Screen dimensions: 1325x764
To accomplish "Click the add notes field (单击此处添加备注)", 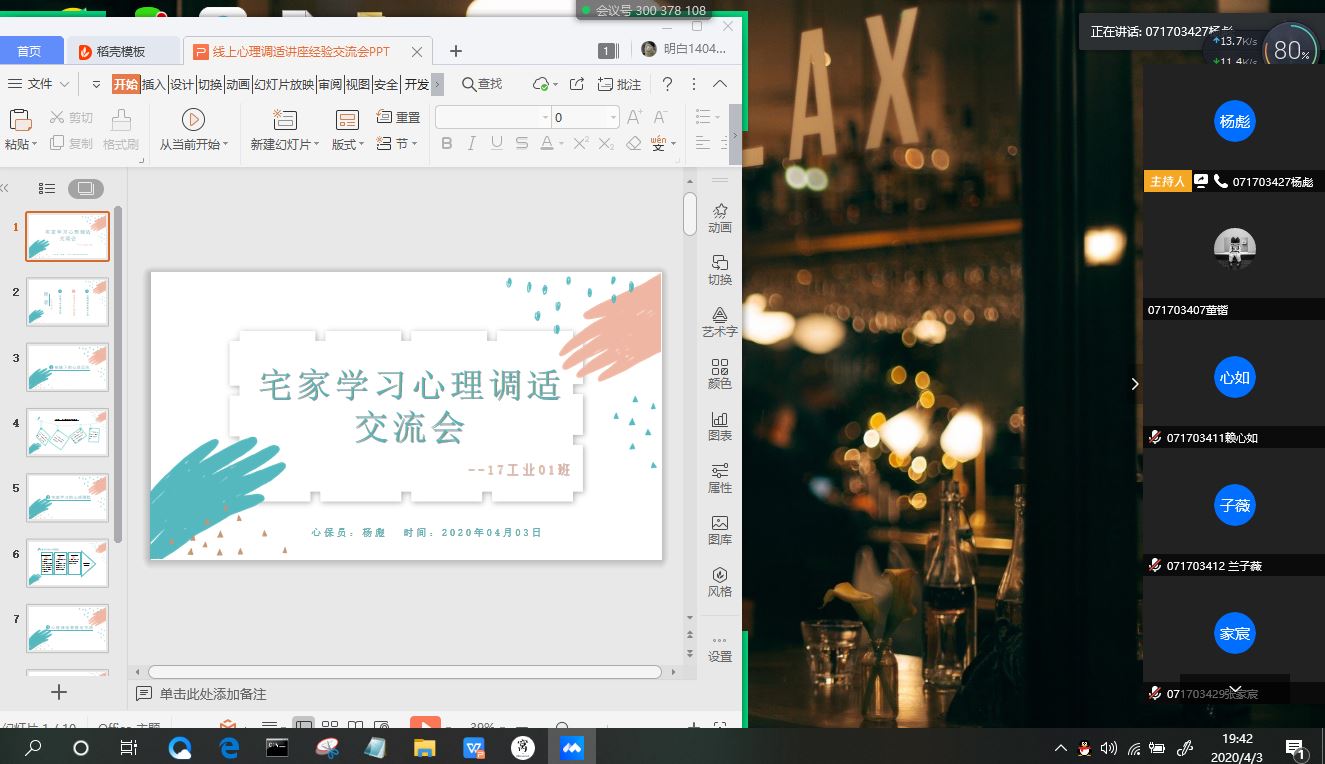I will click(213, 693).
